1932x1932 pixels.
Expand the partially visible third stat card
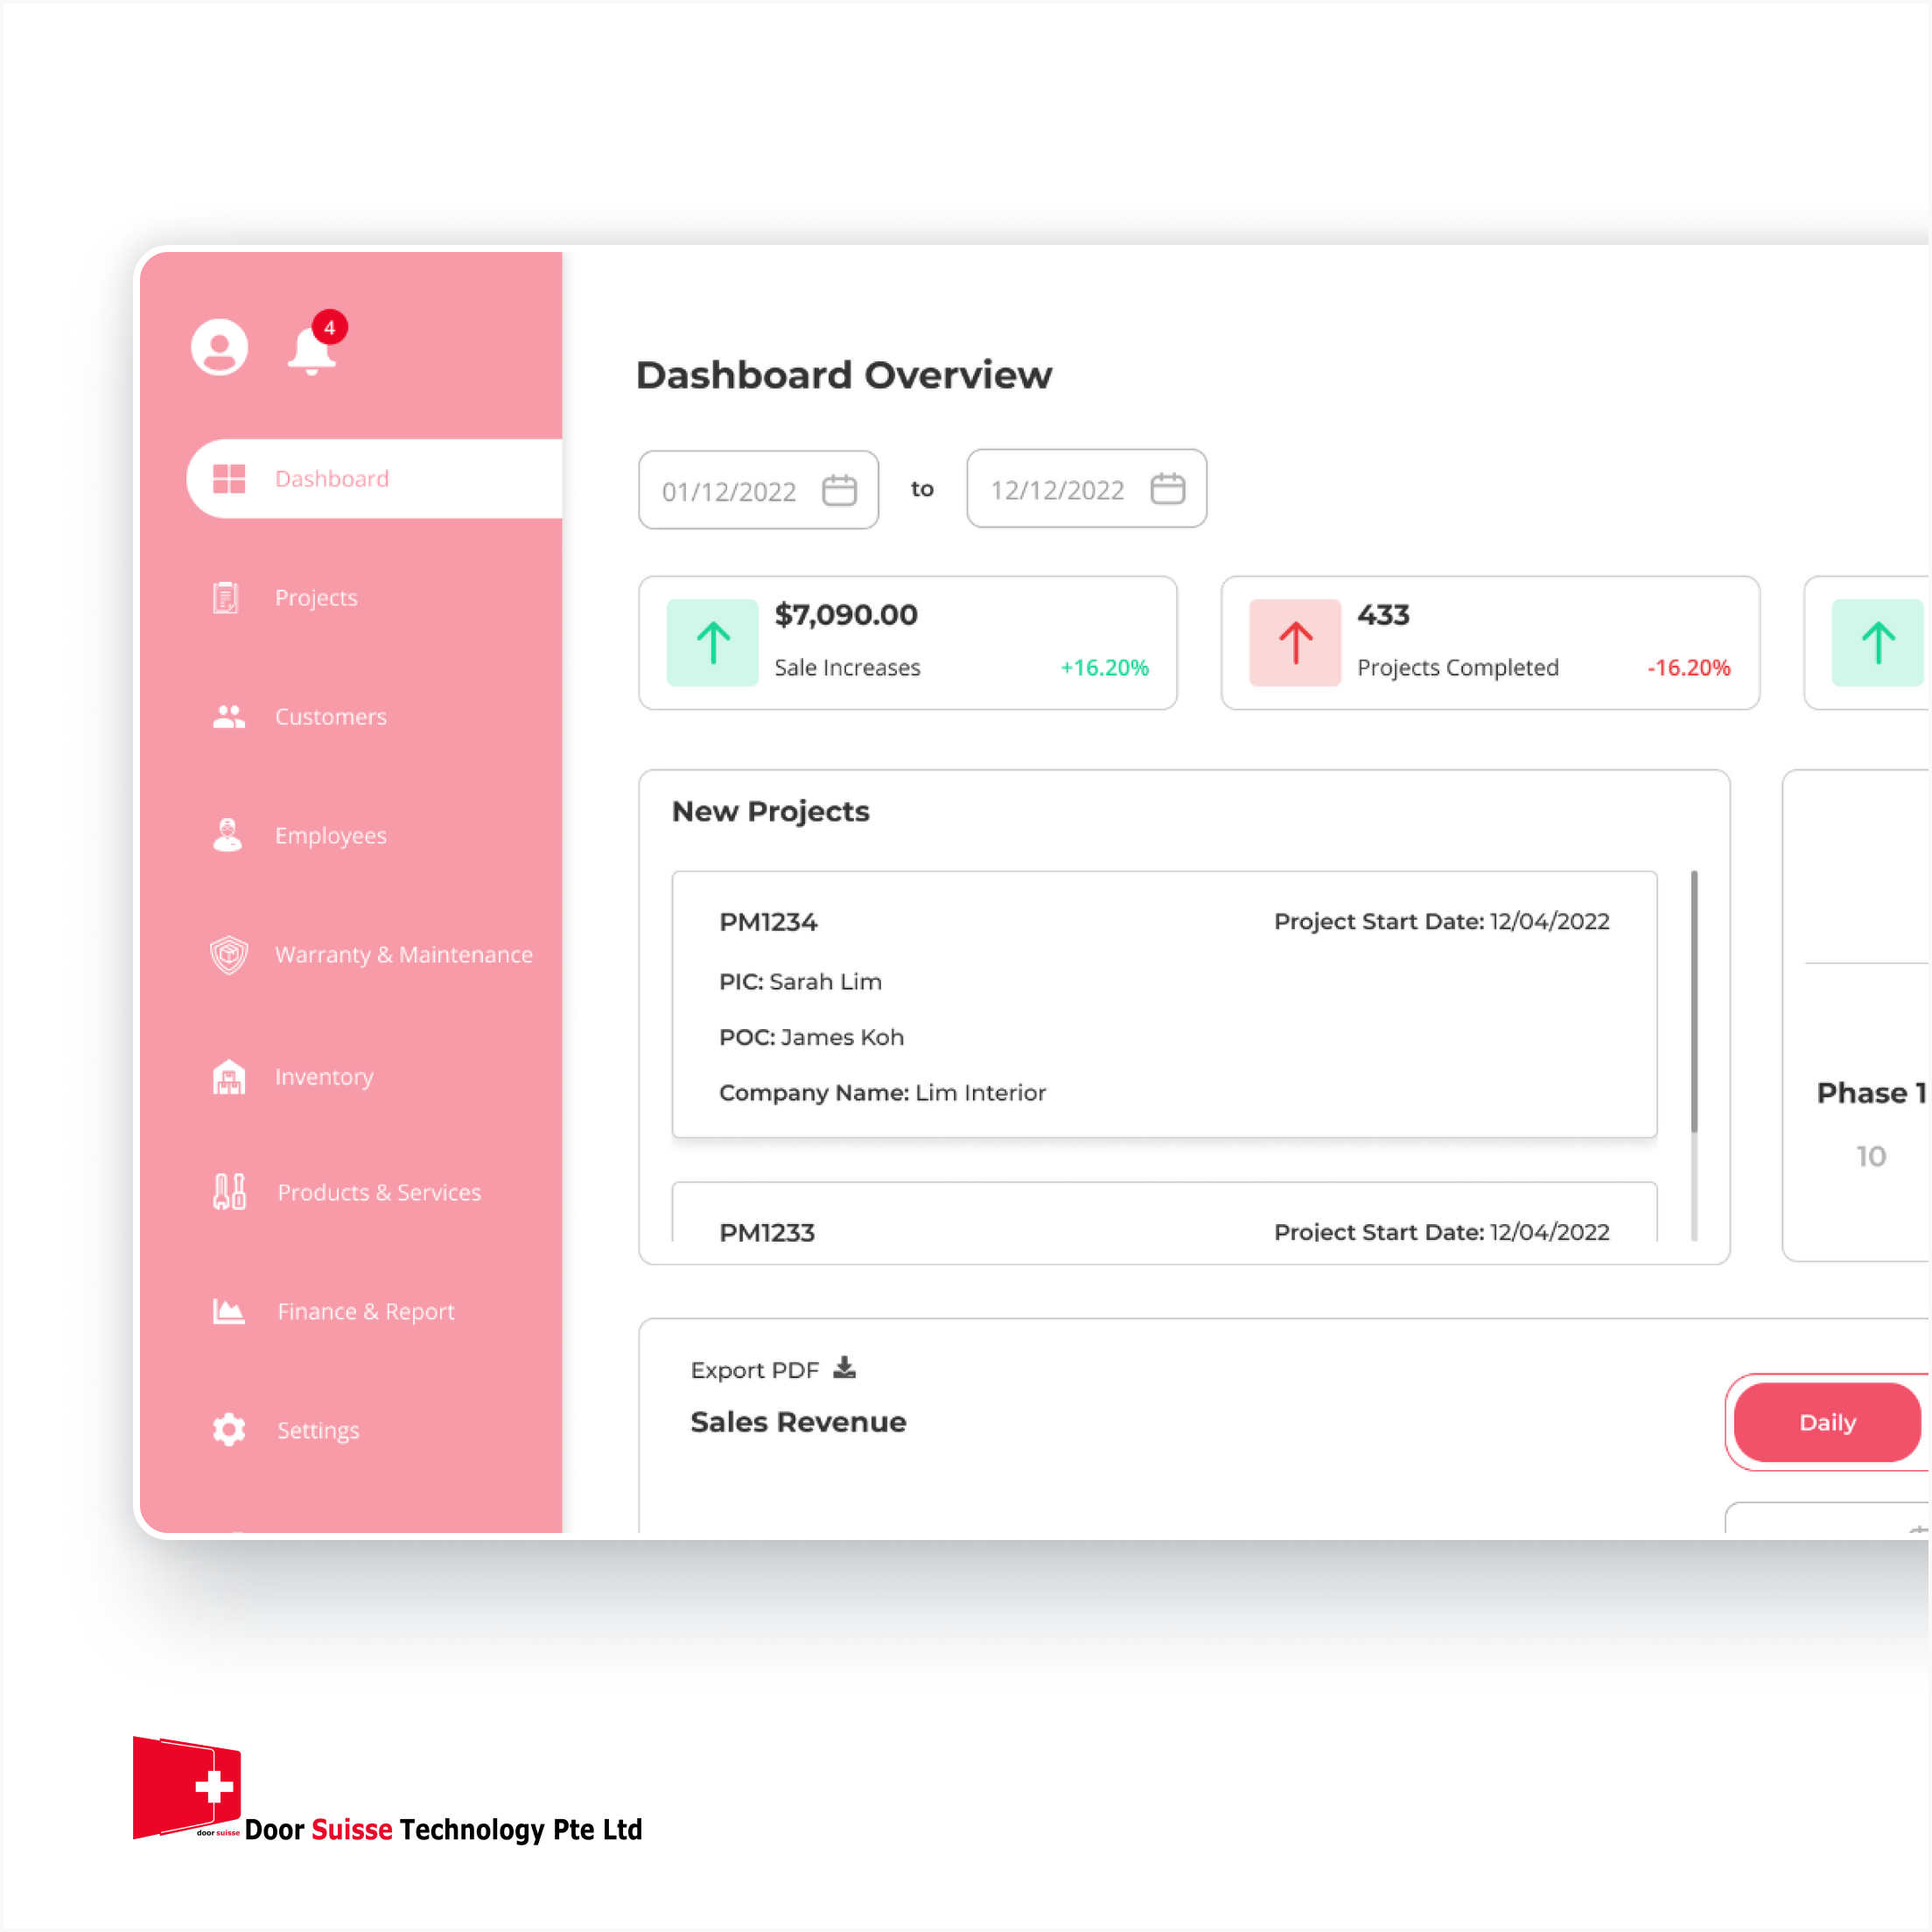pos(1875,642)
